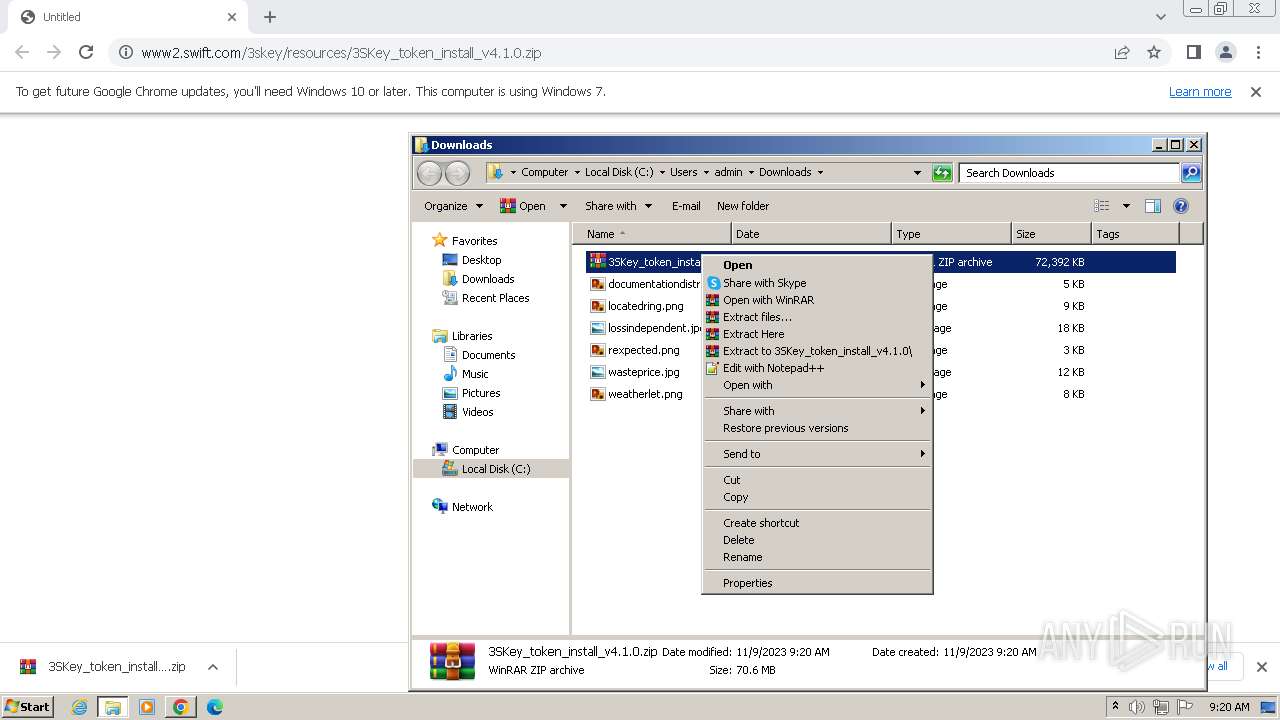The image size is (1280, 720).
Task: Open Share with toolbar dropdown
Action: (618, 206)
